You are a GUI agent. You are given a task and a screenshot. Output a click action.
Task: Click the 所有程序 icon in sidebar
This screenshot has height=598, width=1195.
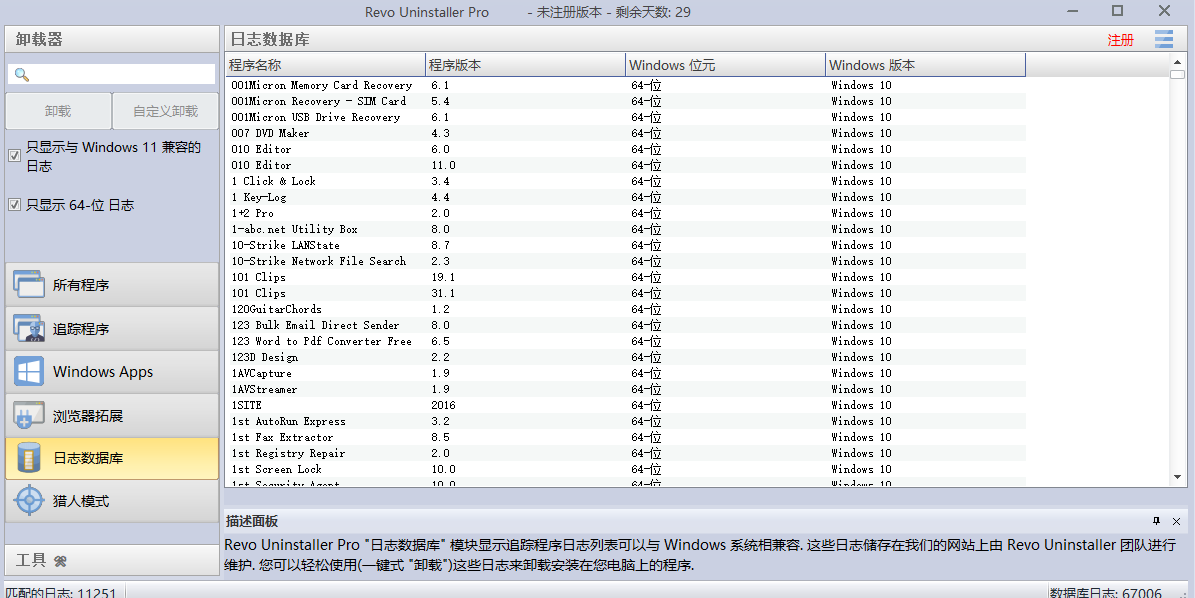(x=29, y=285)
